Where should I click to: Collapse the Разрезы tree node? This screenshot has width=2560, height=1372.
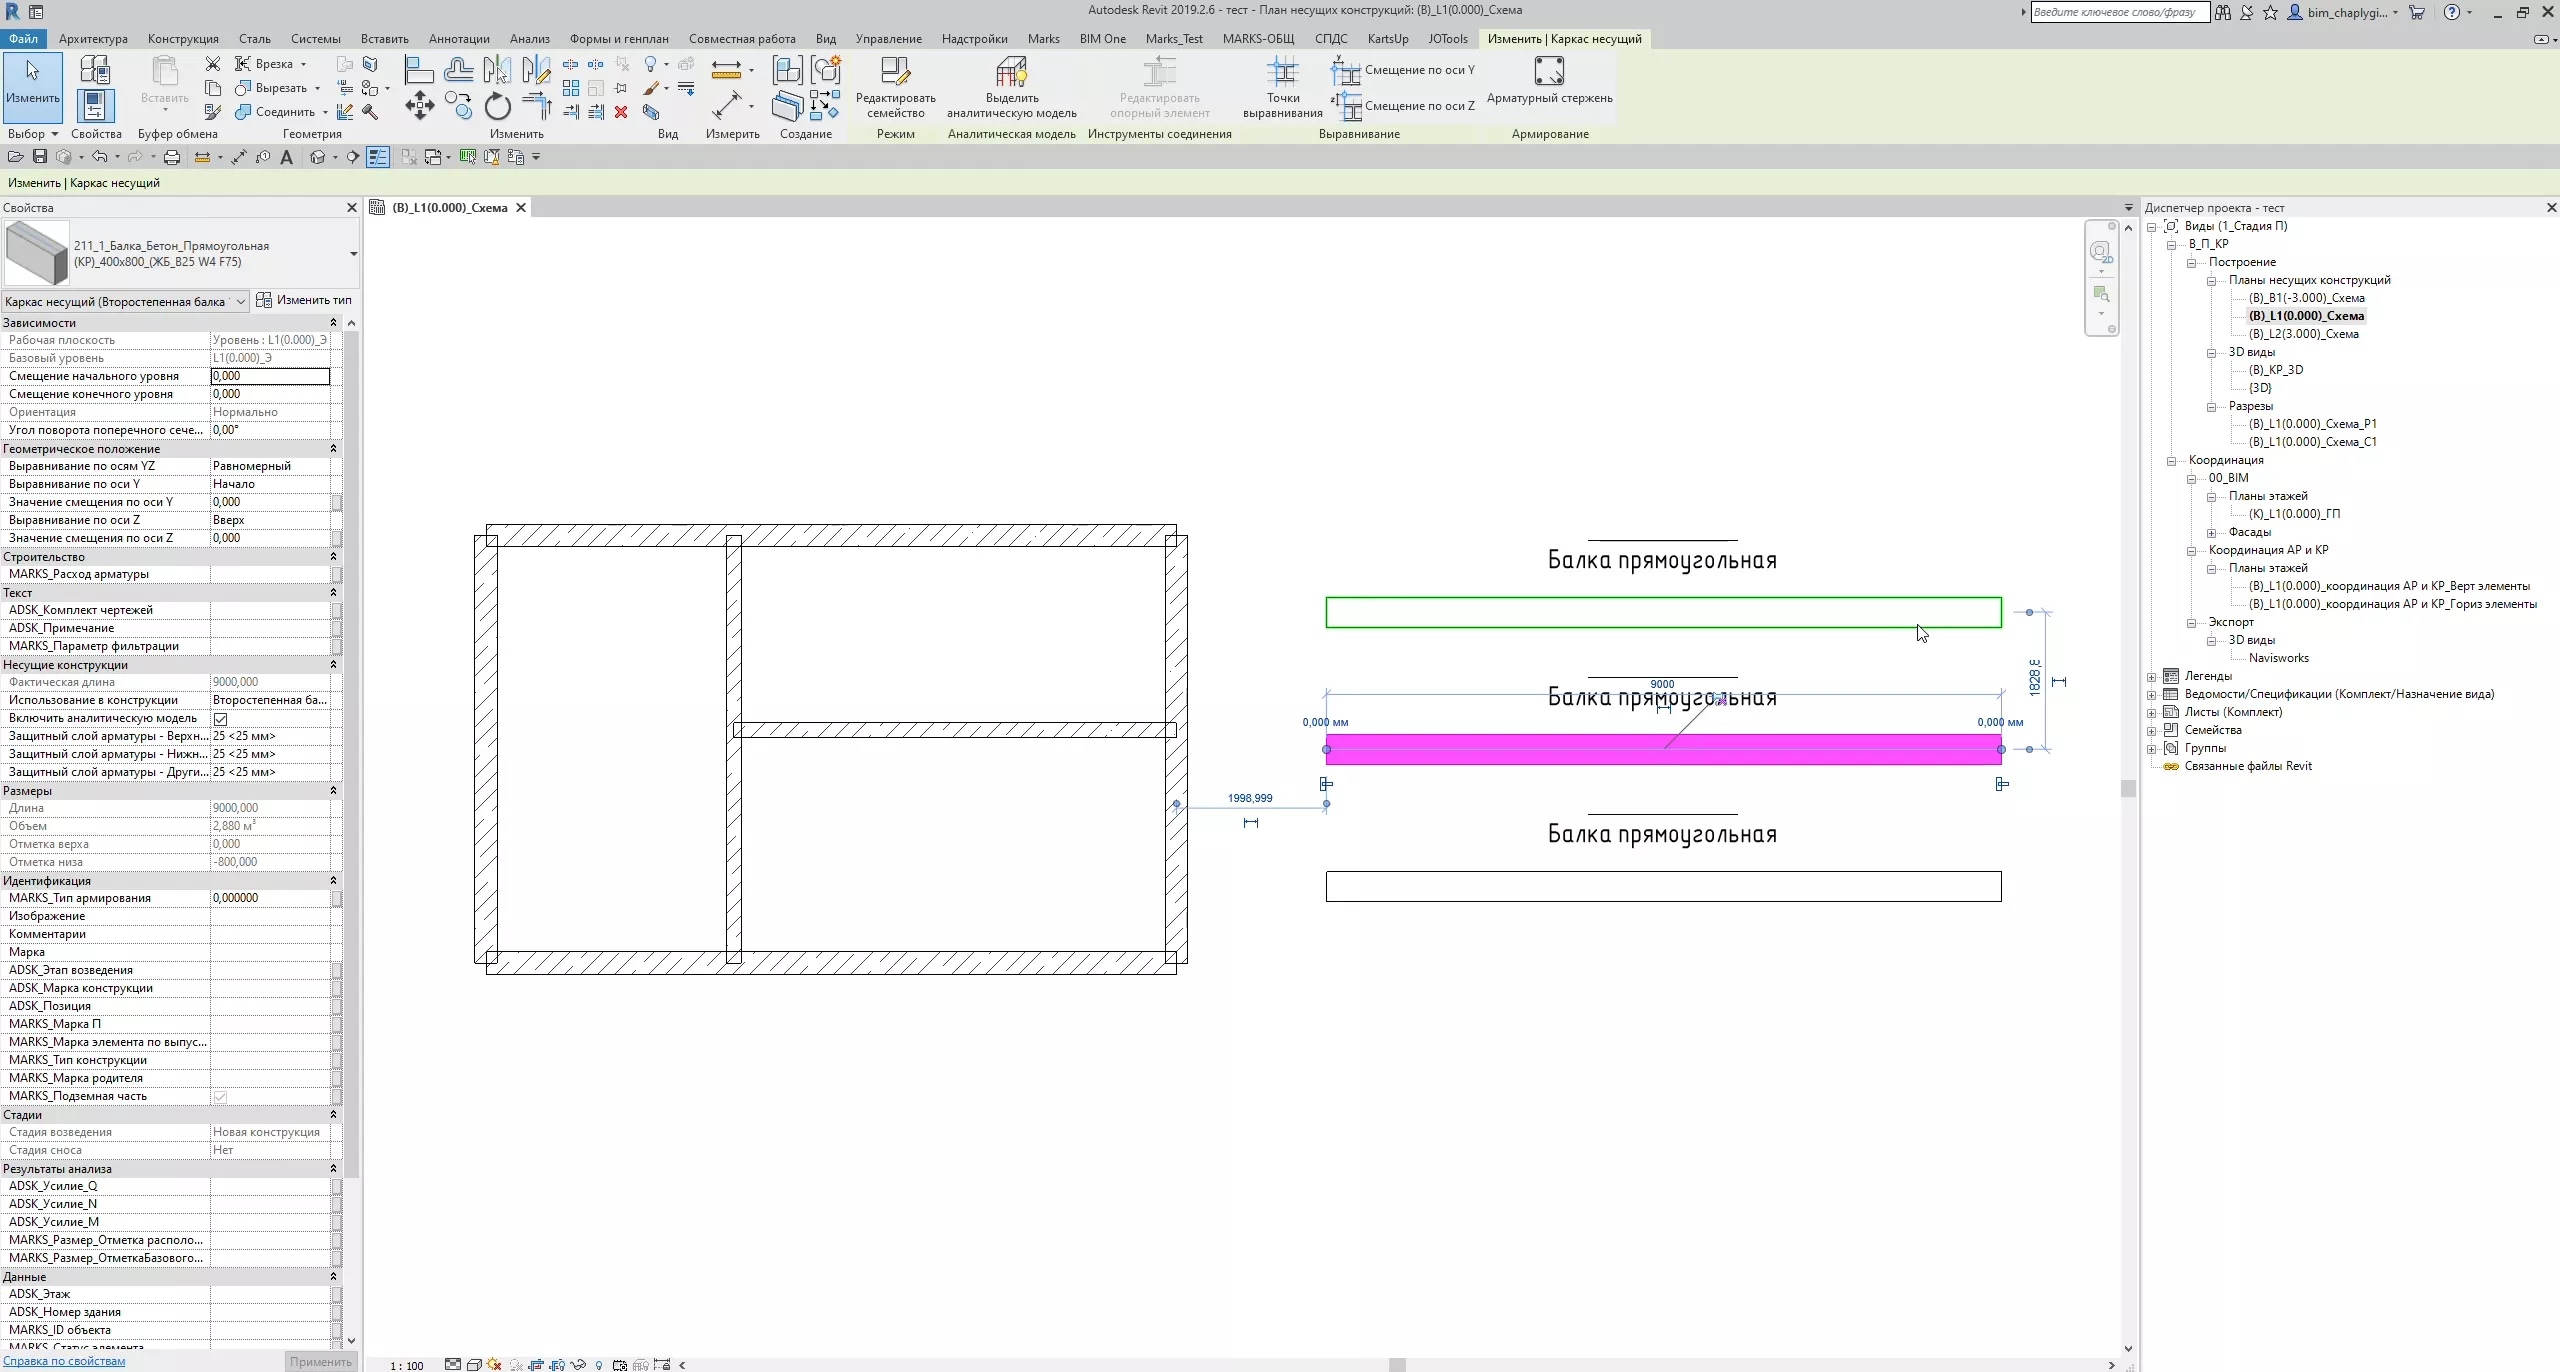pos(2212,407)
